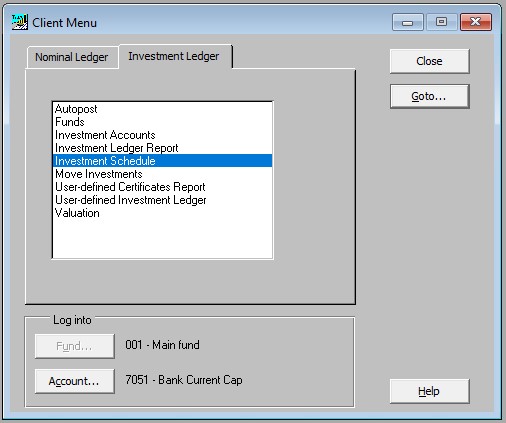506x423 pixels.
Task: Click the Client Menu application icon
Action: (20, 22)
